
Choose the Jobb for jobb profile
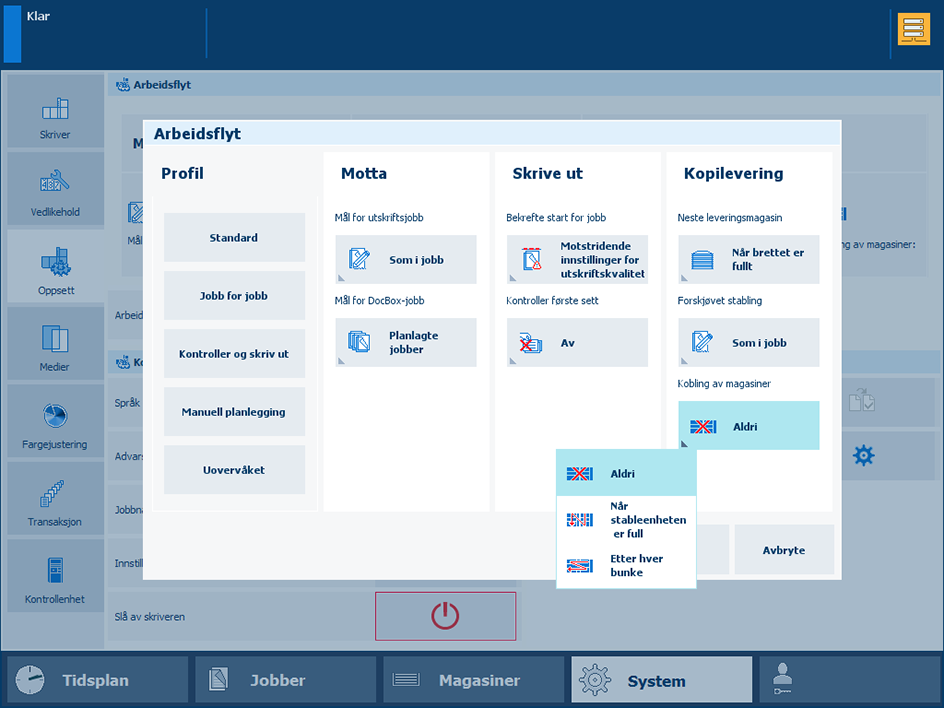(234, 296)
